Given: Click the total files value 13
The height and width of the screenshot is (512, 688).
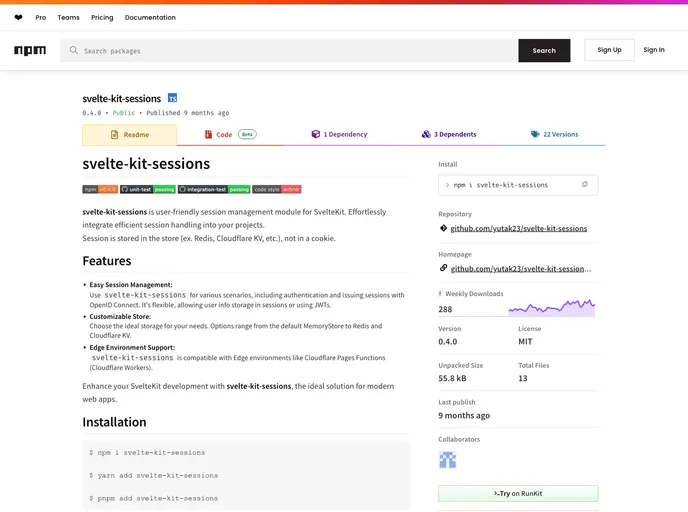Looking at the screenshot, I should 523,378.
